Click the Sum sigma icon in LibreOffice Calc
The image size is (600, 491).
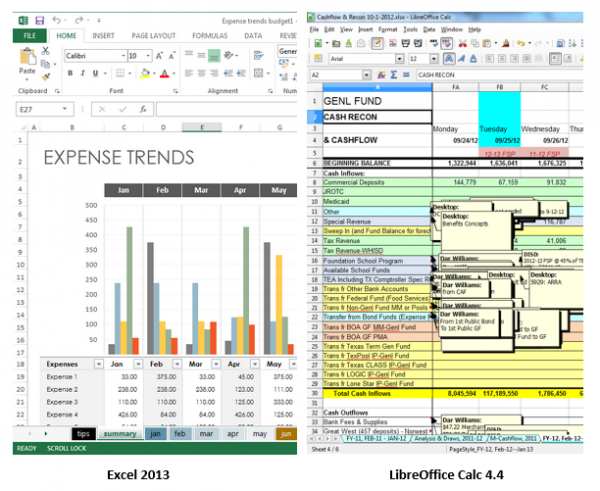tap(396, 76)
